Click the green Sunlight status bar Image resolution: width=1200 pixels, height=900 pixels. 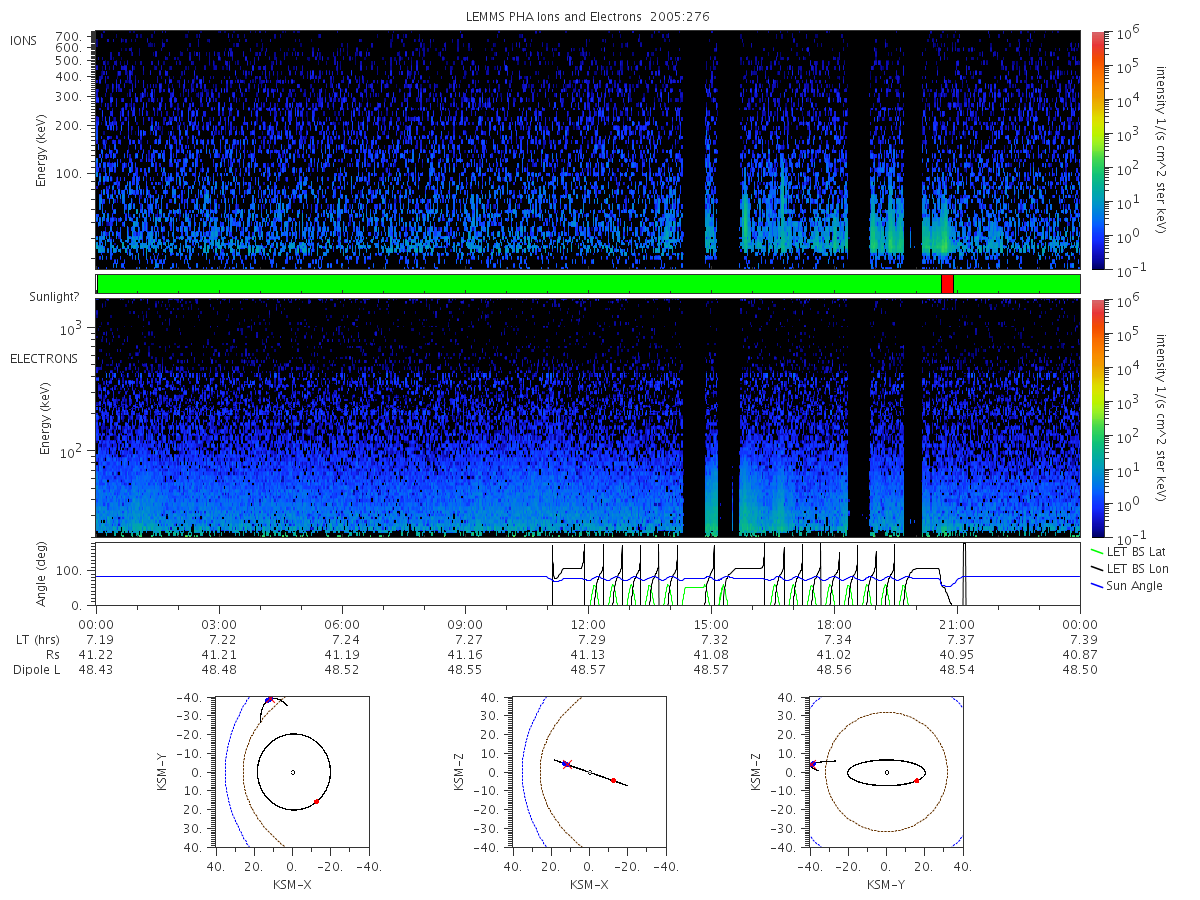click(588, 284)
